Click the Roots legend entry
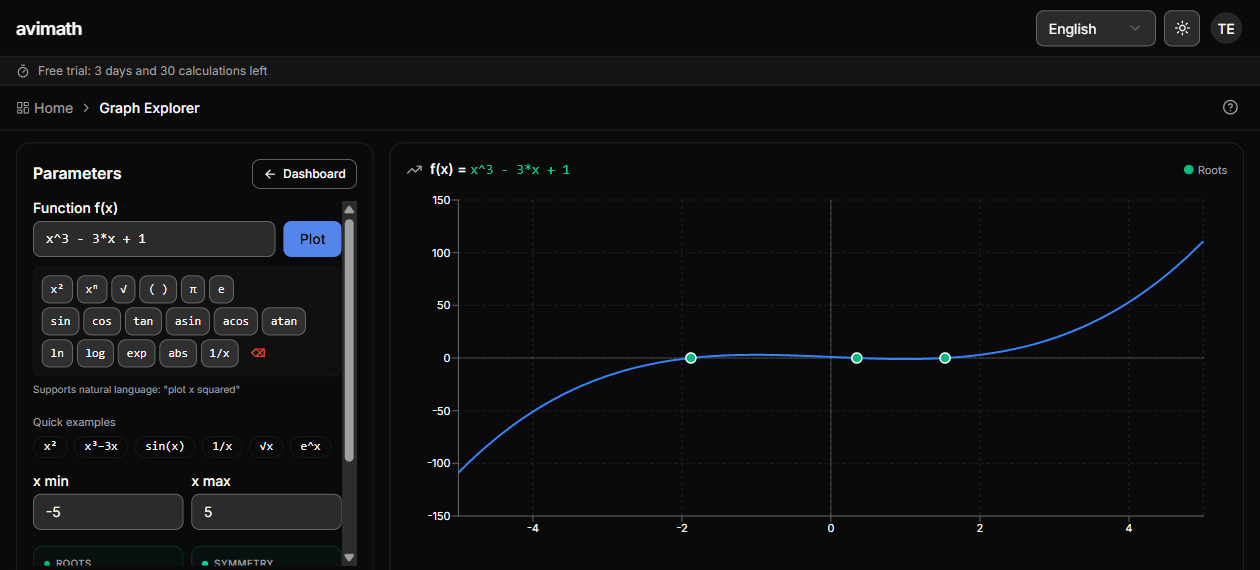 [x=1205, y=170]
